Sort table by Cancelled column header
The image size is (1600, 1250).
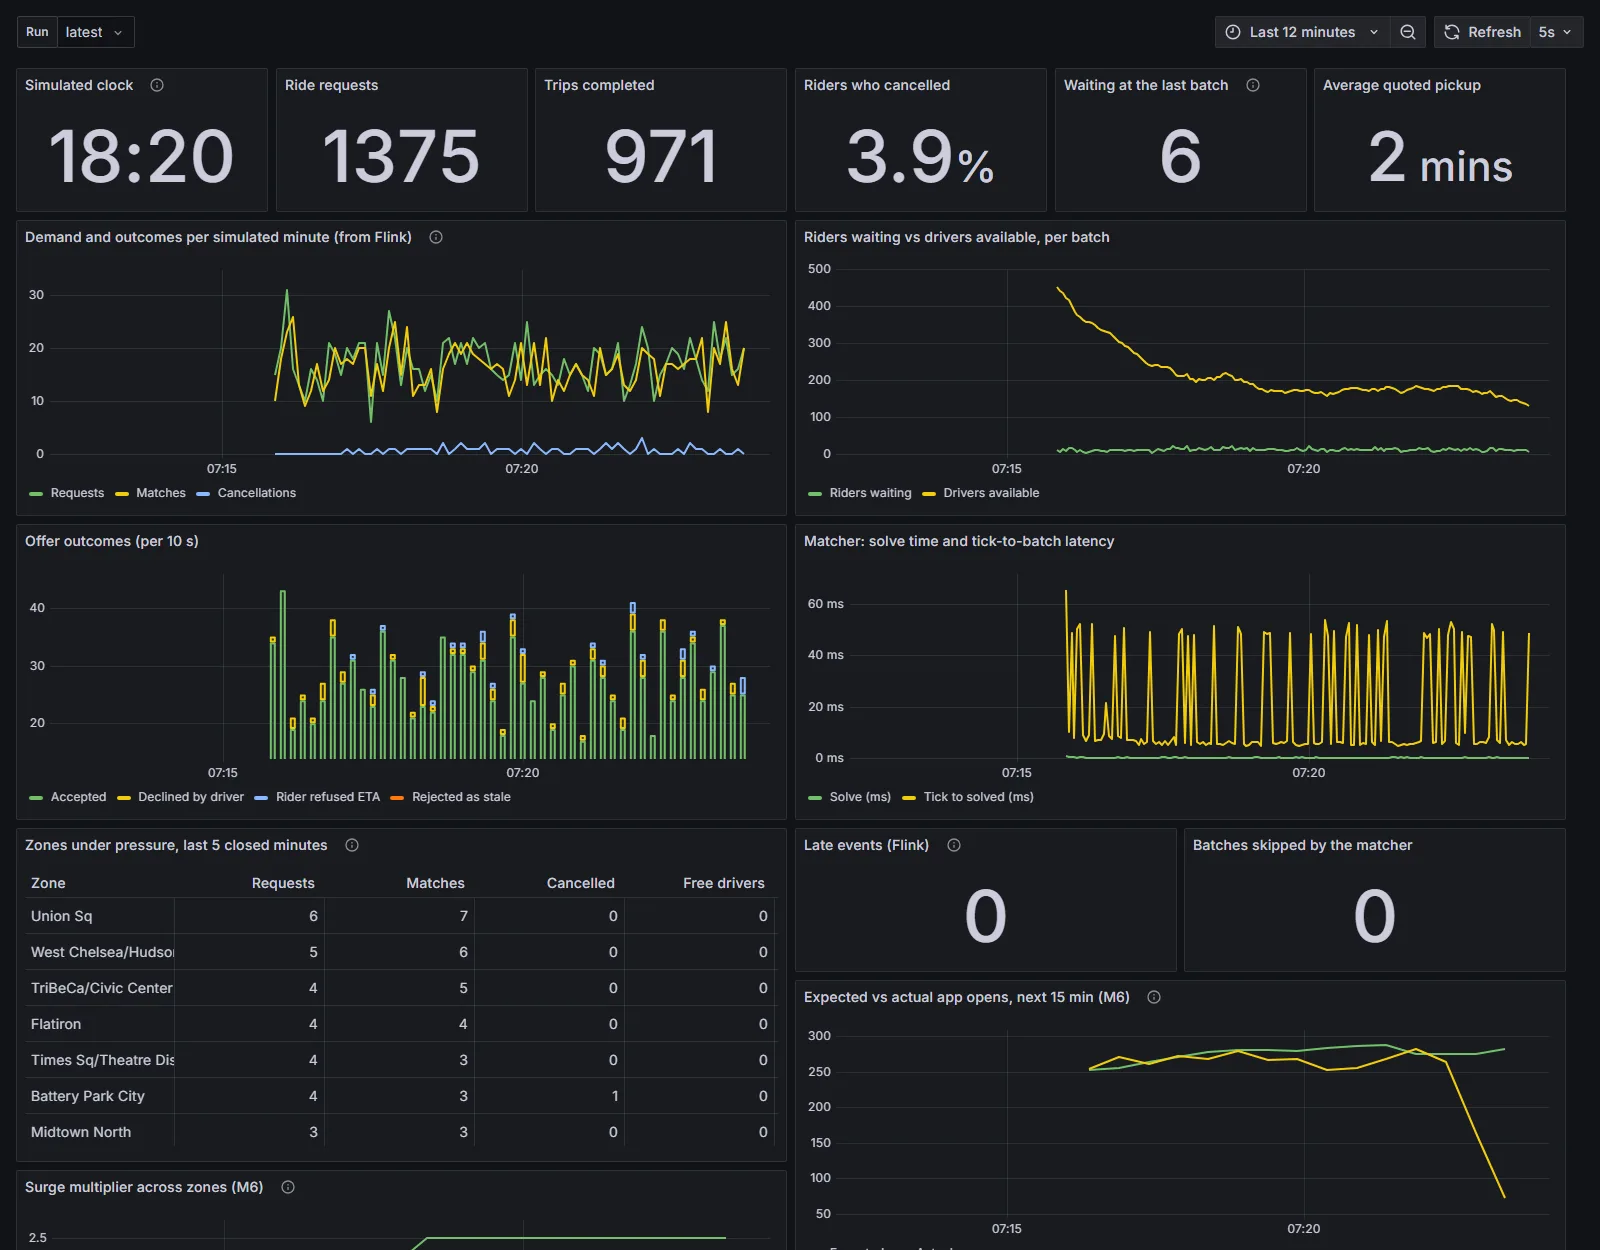click(580, 883)
